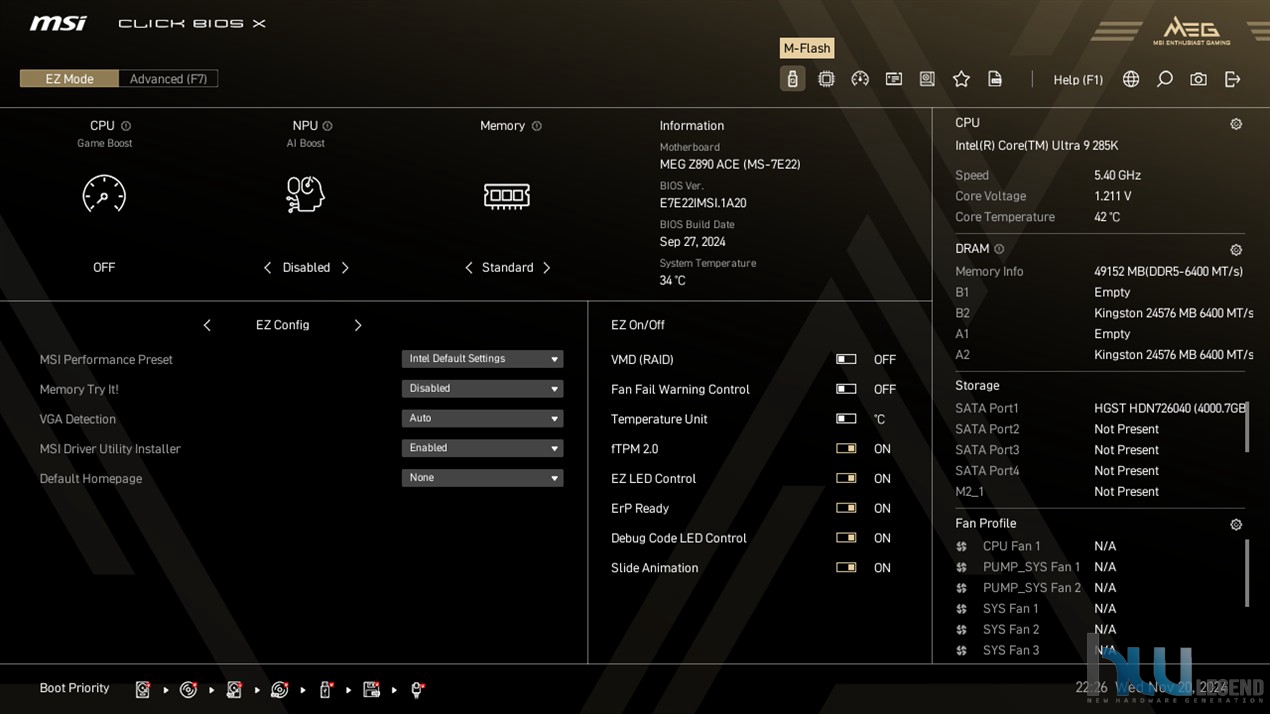Viewport: 1270px width, 714px height.
Task: Click the Core Voltage 1.211 V value
Action: [x=1112, y=196]
